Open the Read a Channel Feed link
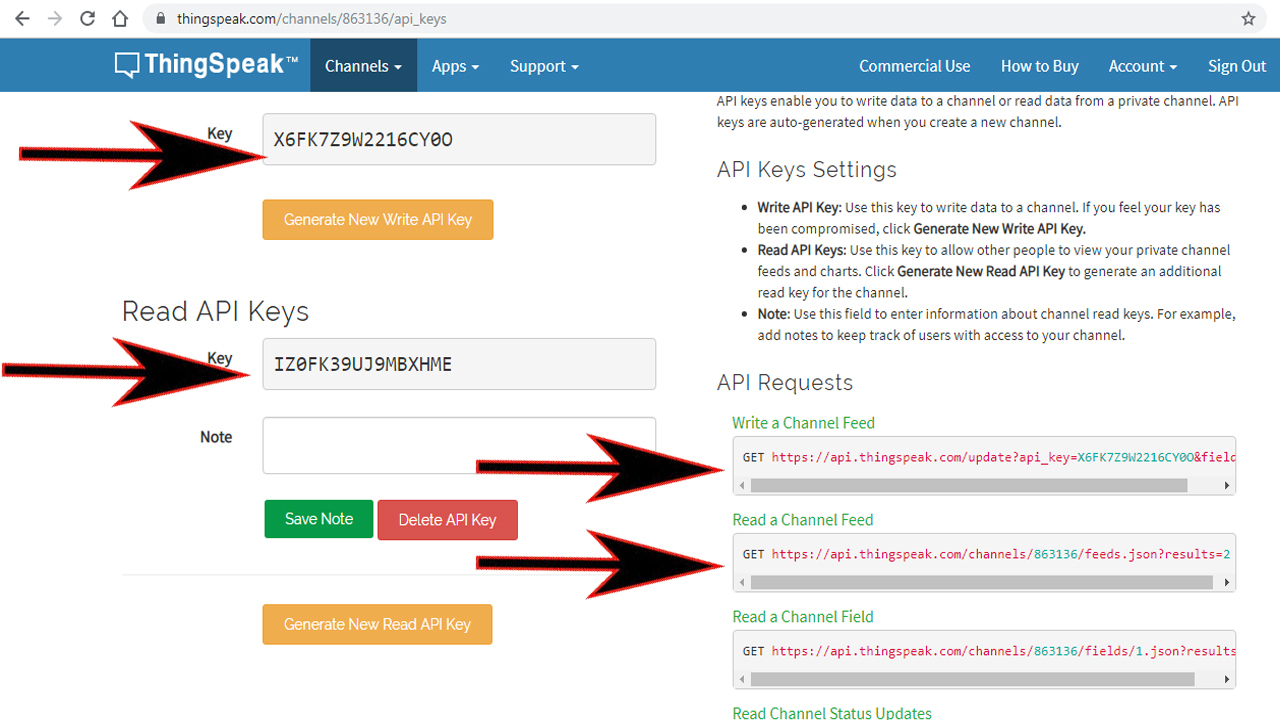Image resolution: width=1280 pixels, height=720 pixels. pyautogui.click(x=803, y=519)
